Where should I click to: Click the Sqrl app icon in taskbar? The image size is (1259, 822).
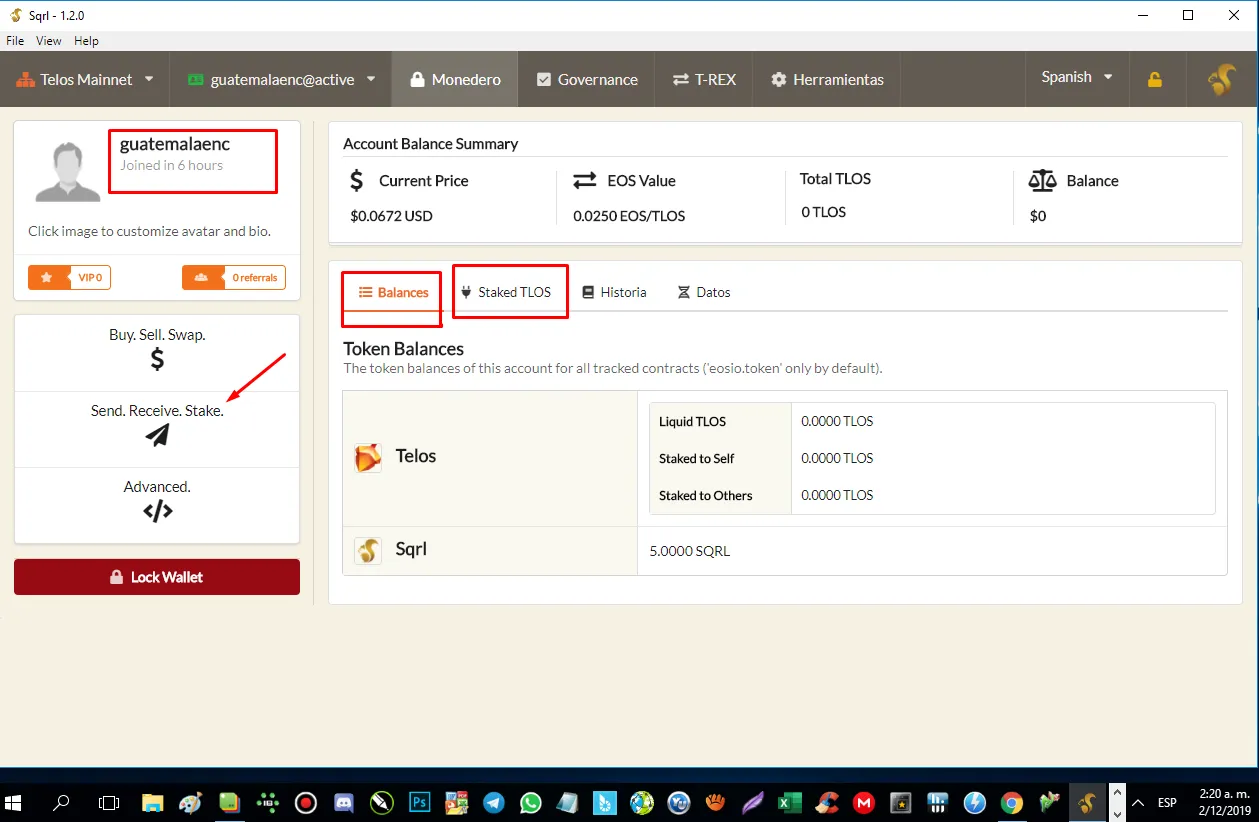1087,803
